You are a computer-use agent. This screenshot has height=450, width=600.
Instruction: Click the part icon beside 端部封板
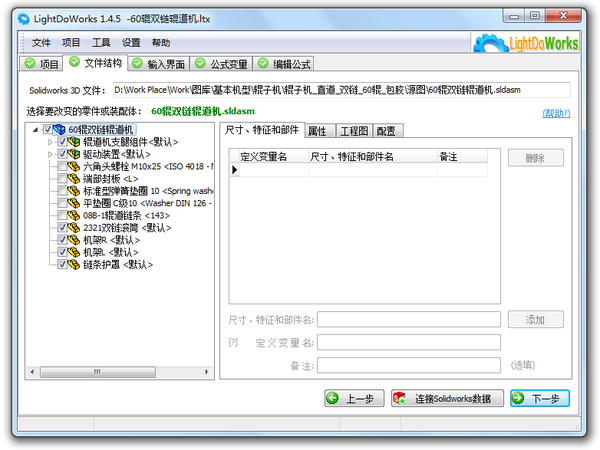tap(74, 179)
